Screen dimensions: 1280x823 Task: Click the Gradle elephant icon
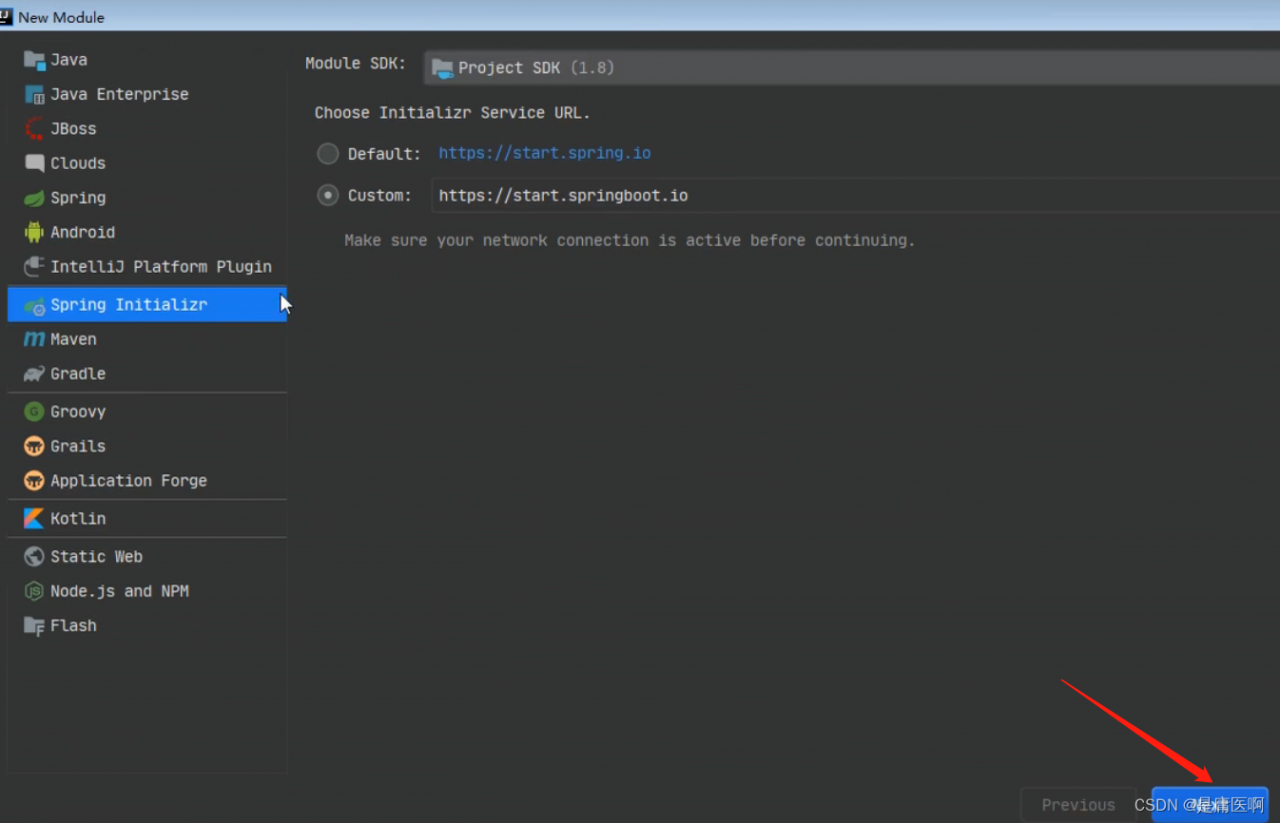pyautogui.click(x=34, y=374)
